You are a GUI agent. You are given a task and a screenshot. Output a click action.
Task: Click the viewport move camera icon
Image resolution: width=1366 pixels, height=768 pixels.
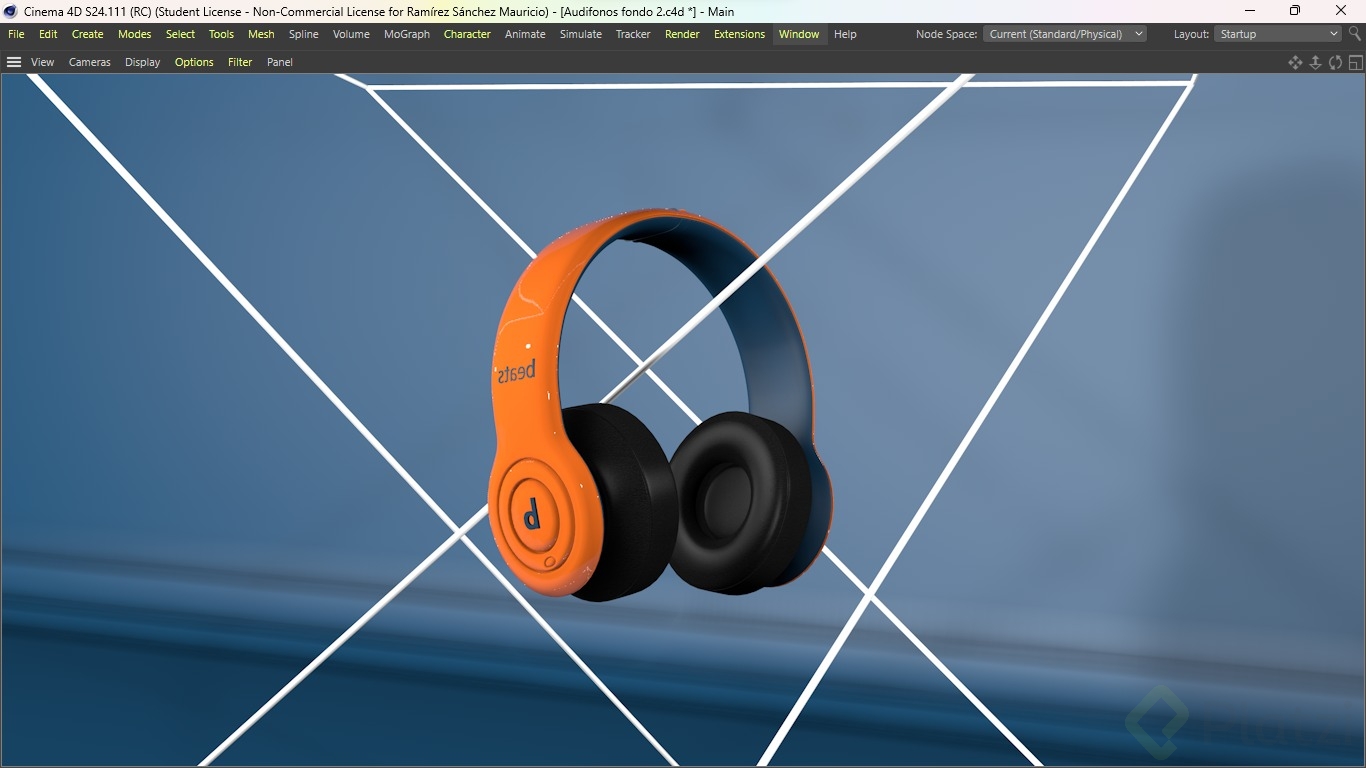pyautogui.click(x=1295, y=62)
